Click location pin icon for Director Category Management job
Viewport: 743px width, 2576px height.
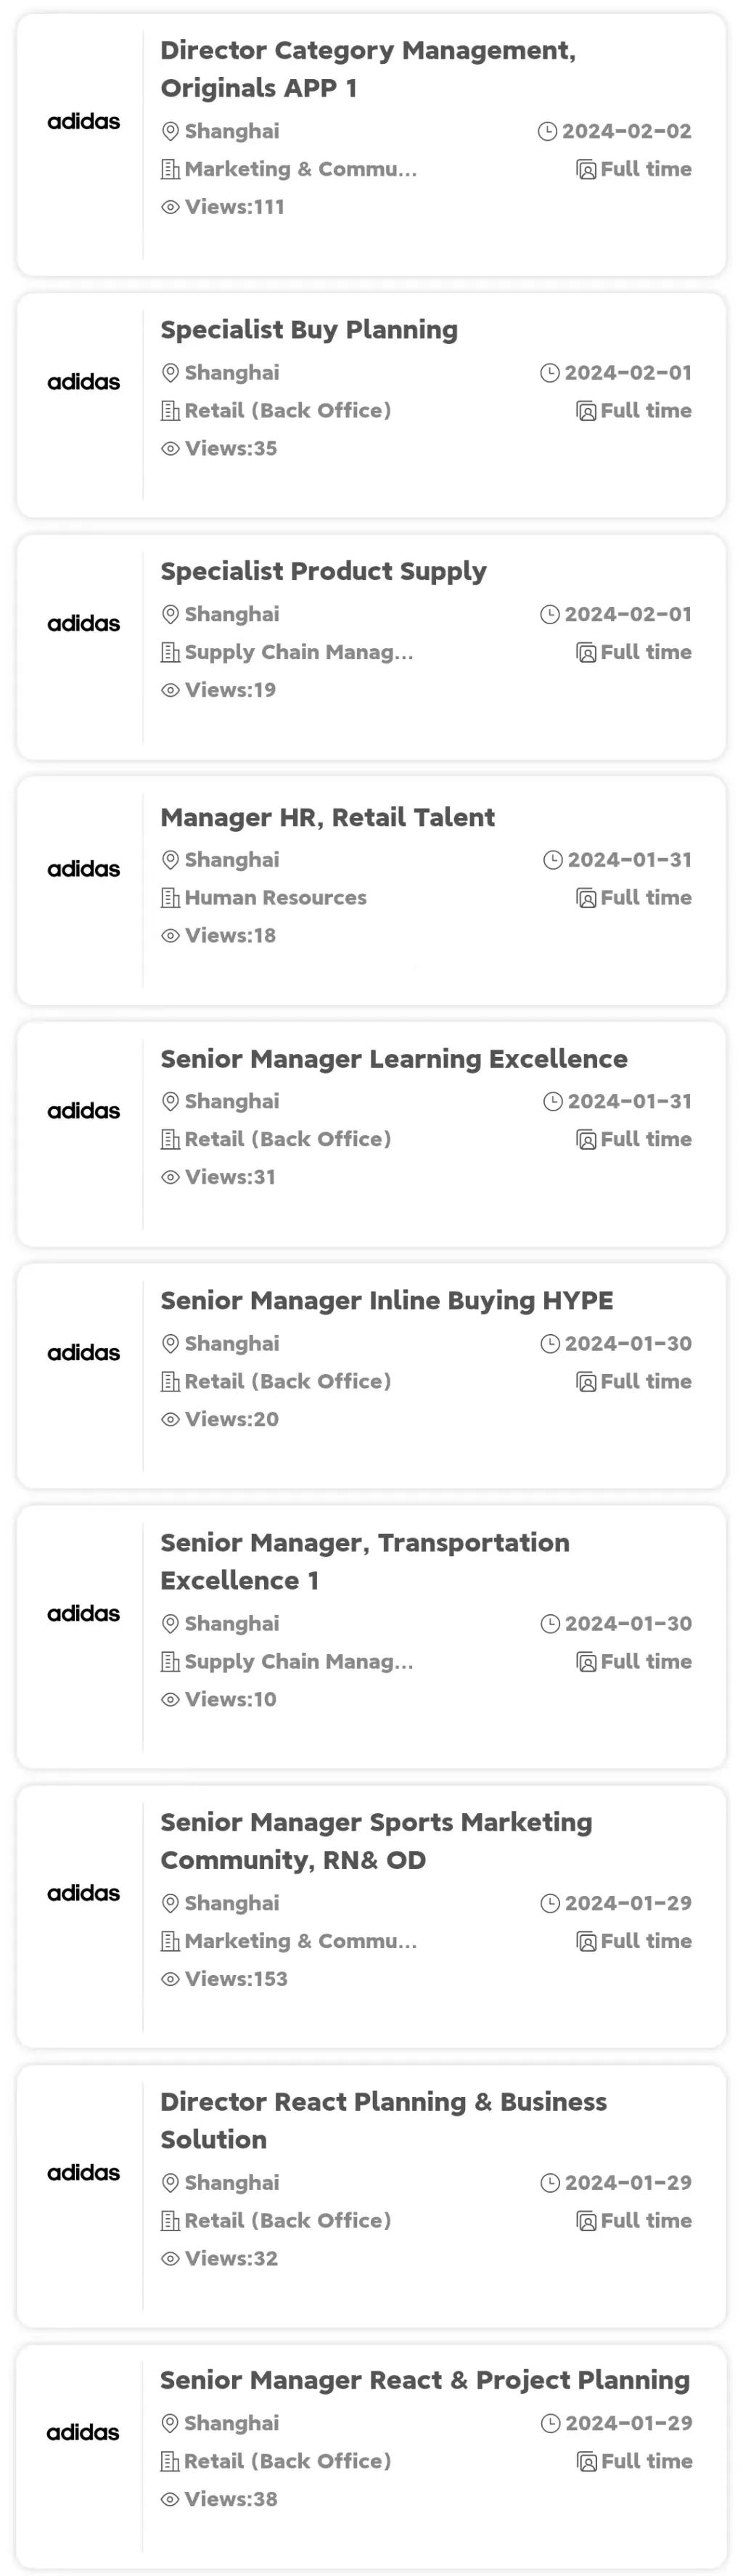point(170,131)
